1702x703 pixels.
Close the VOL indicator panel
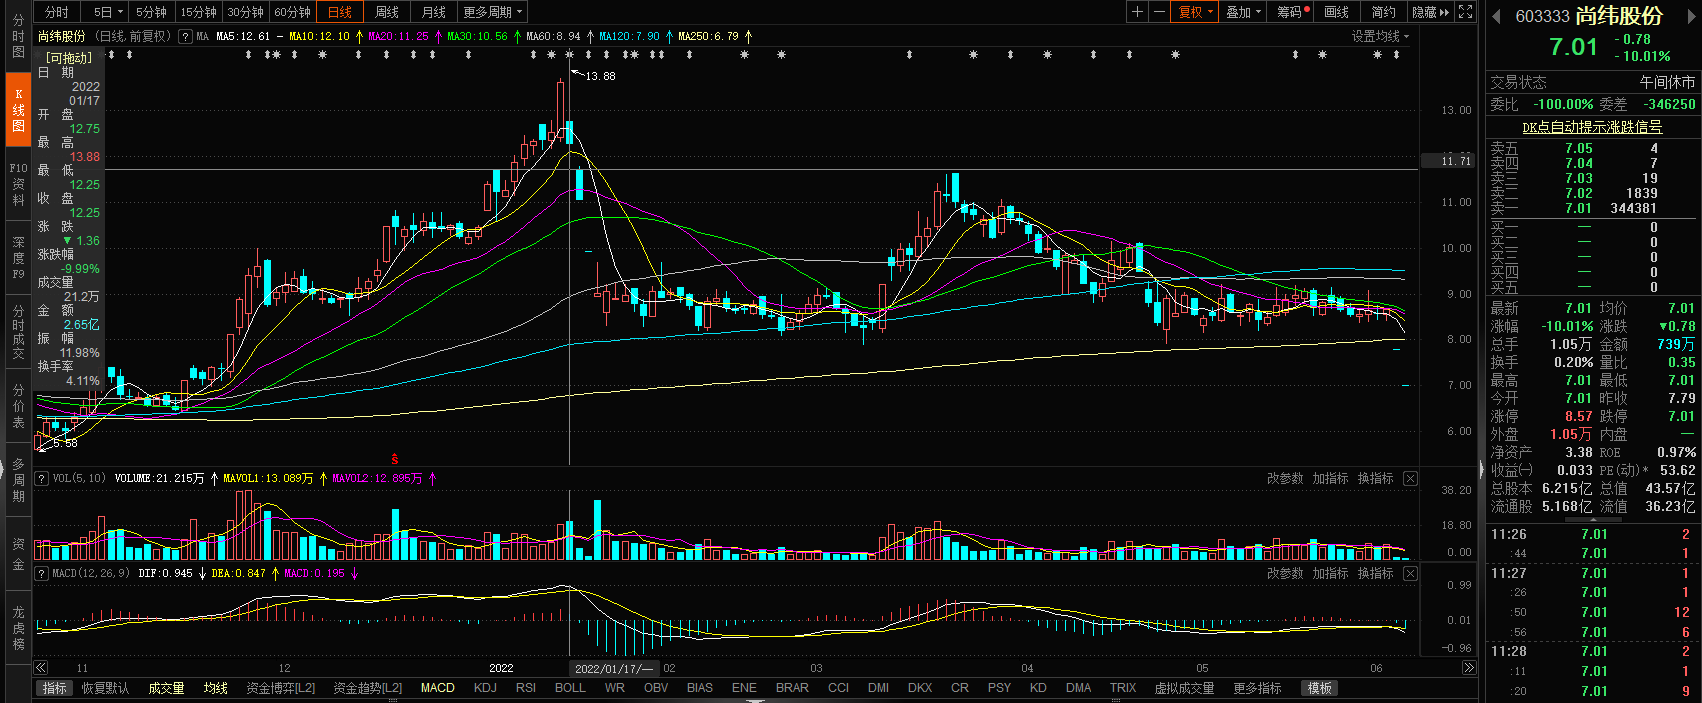point(1410,479)
